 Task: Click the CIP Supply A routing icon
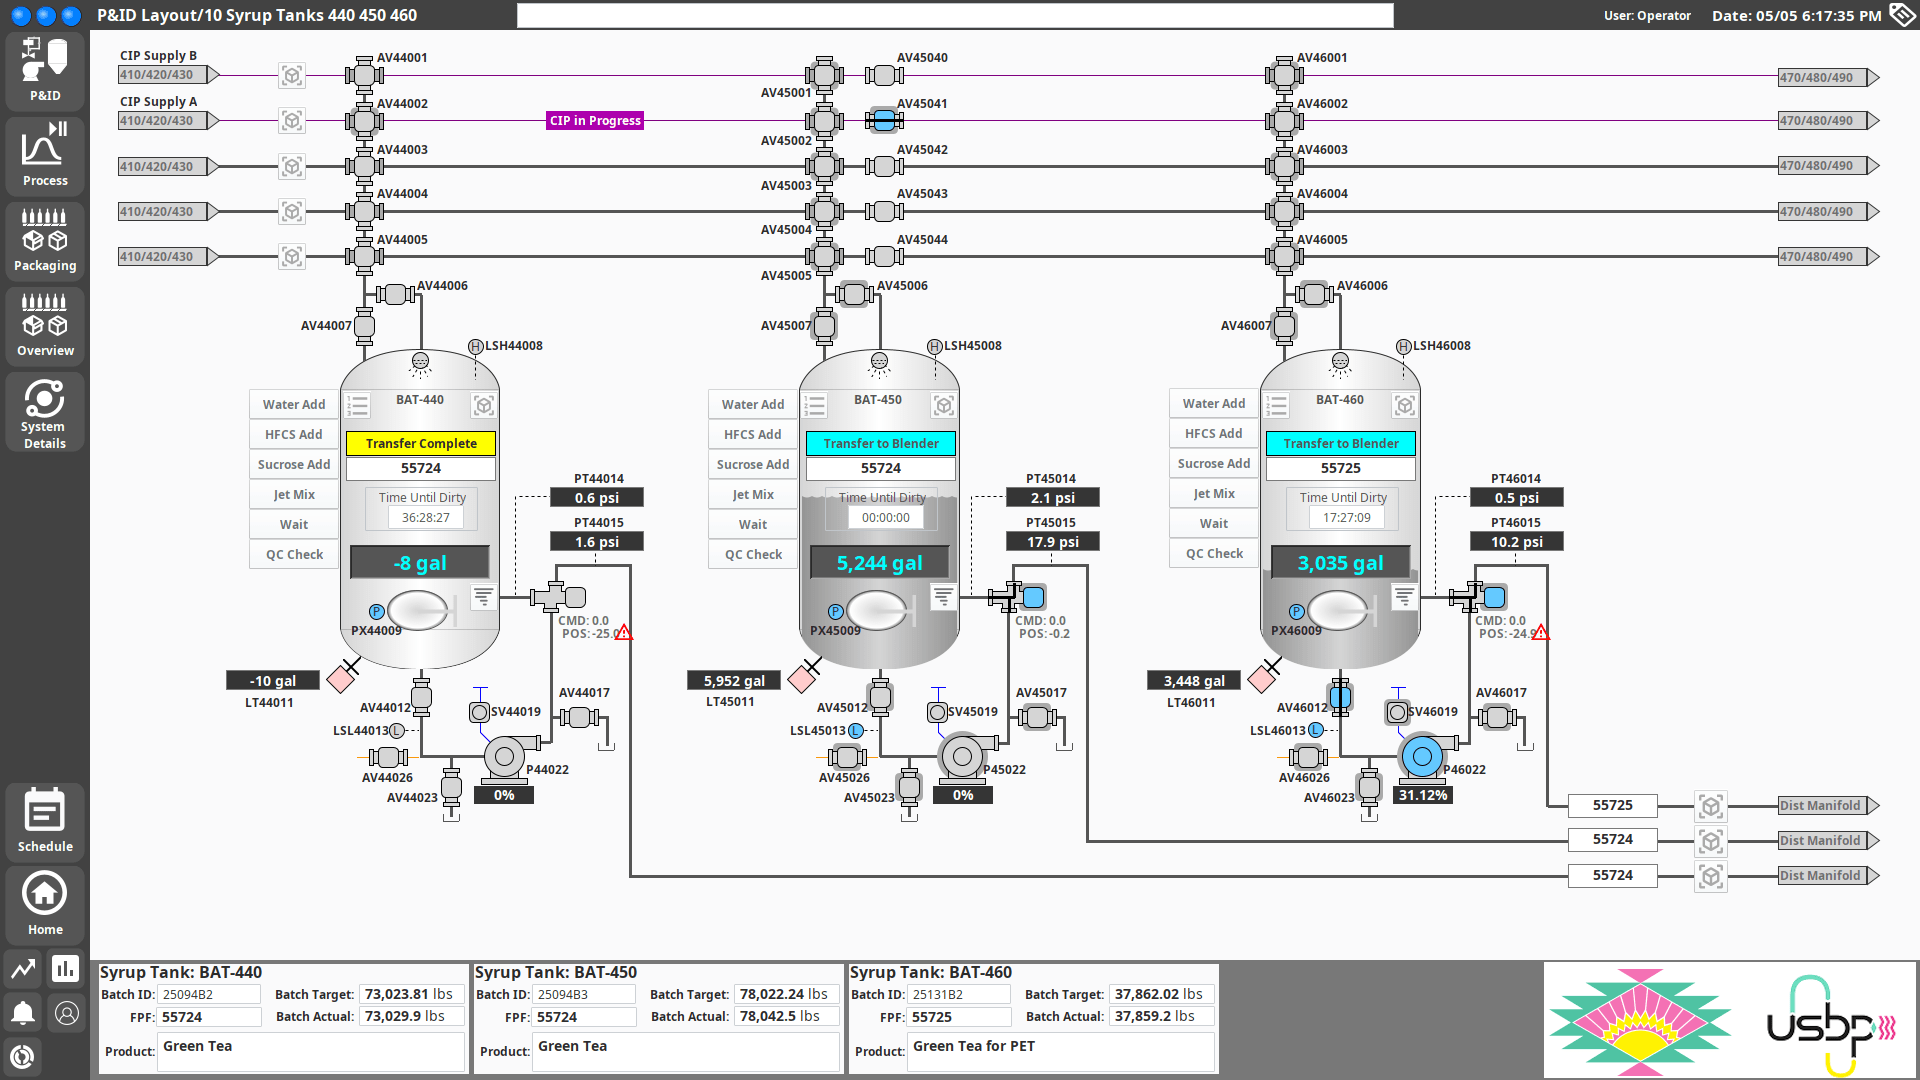[291, 120]
